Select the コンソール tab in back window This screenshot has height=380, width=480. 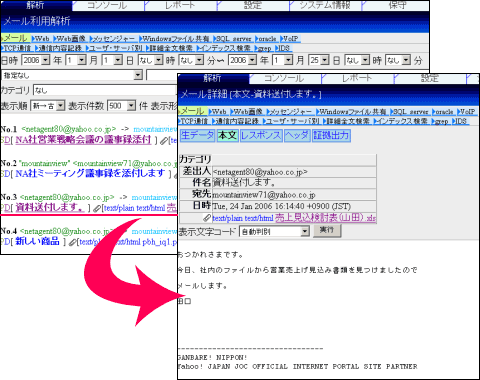tap(107, 5)
